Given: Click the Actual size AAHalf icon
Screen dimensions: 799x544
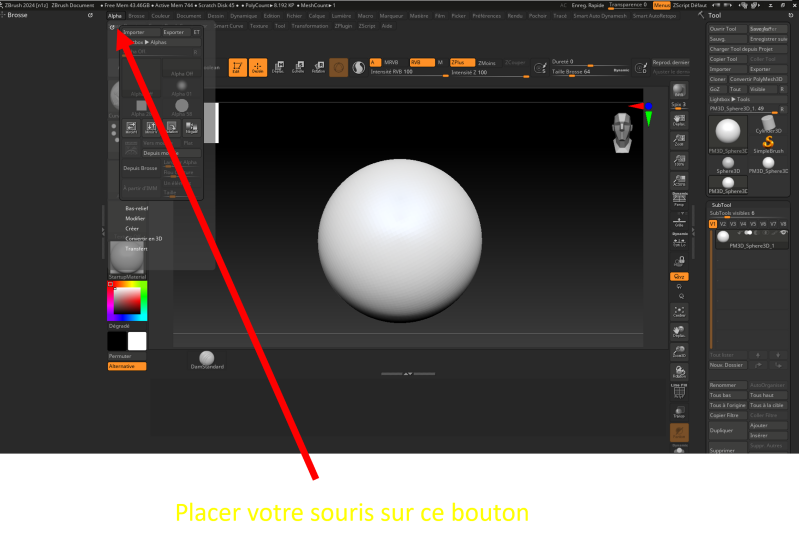Looking at the screenshot, I should click(x=679, y=180).
